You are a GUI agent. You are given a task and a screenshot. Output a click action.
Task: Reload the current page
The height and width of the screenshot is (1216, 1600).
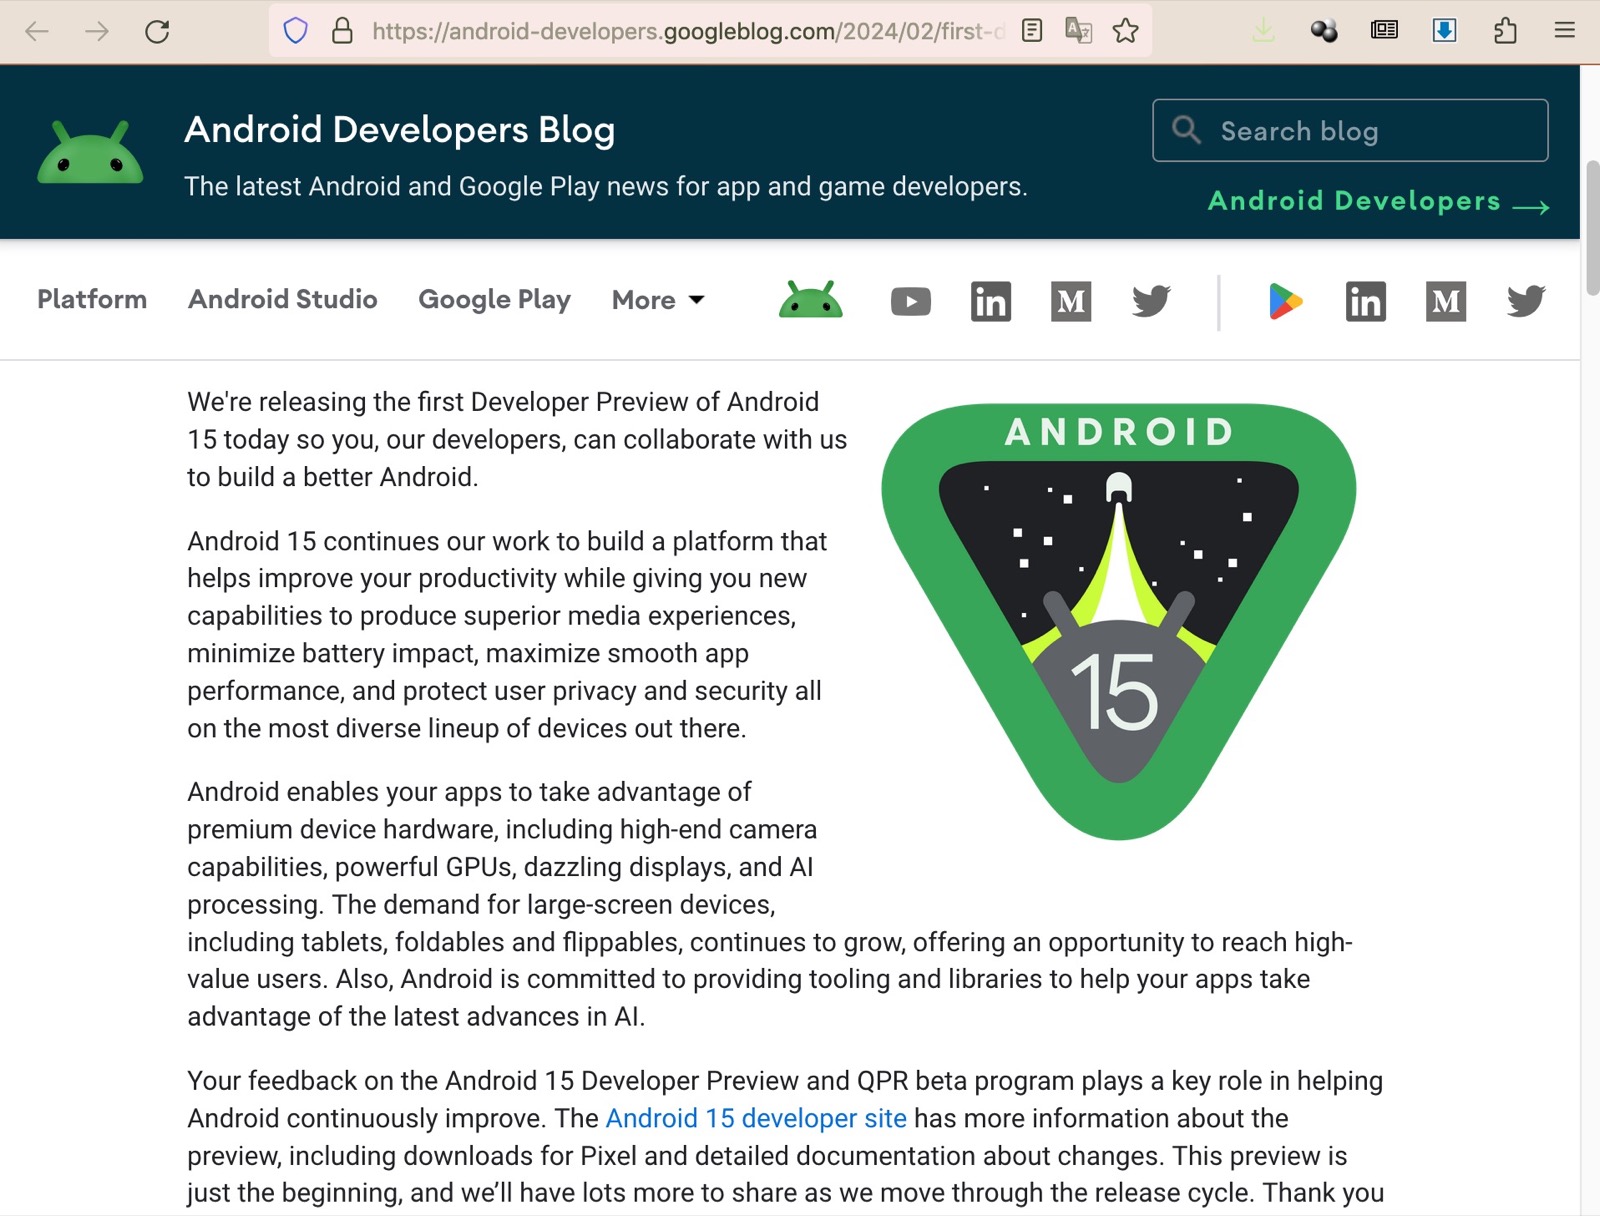click(x=157, y=31)
